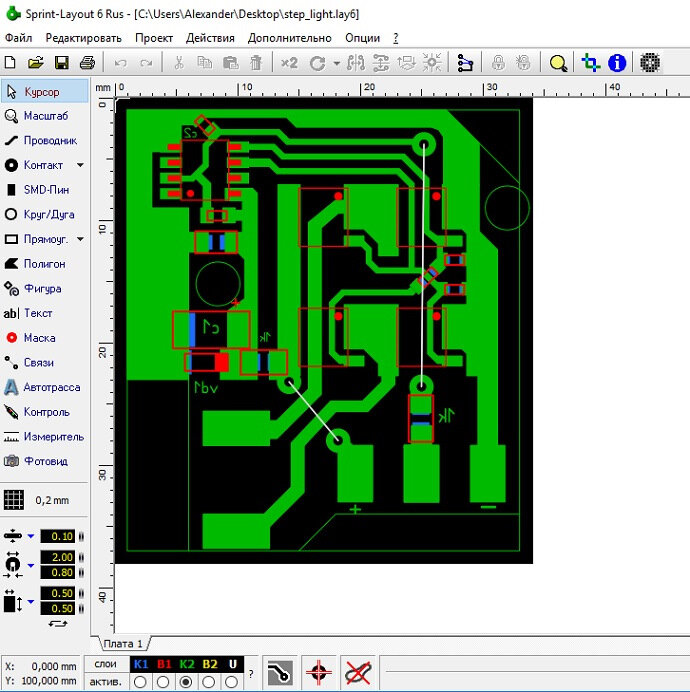This screenshot has height=692, width=690.
Task: Click the track width field 0.10
Action: [x=58, y=537]
